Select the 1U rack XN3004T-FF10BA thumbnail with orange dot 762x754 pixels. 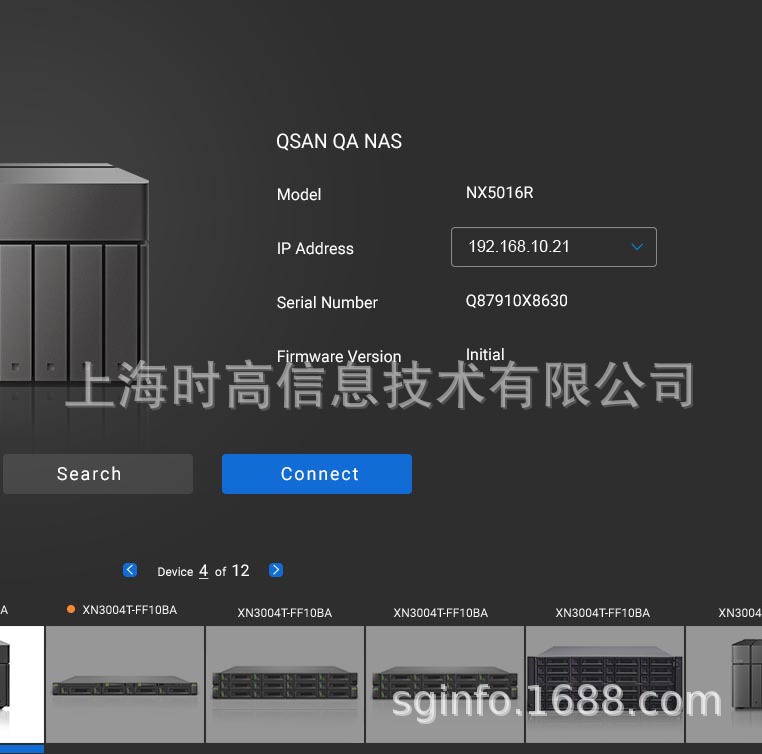click(125, 684)
